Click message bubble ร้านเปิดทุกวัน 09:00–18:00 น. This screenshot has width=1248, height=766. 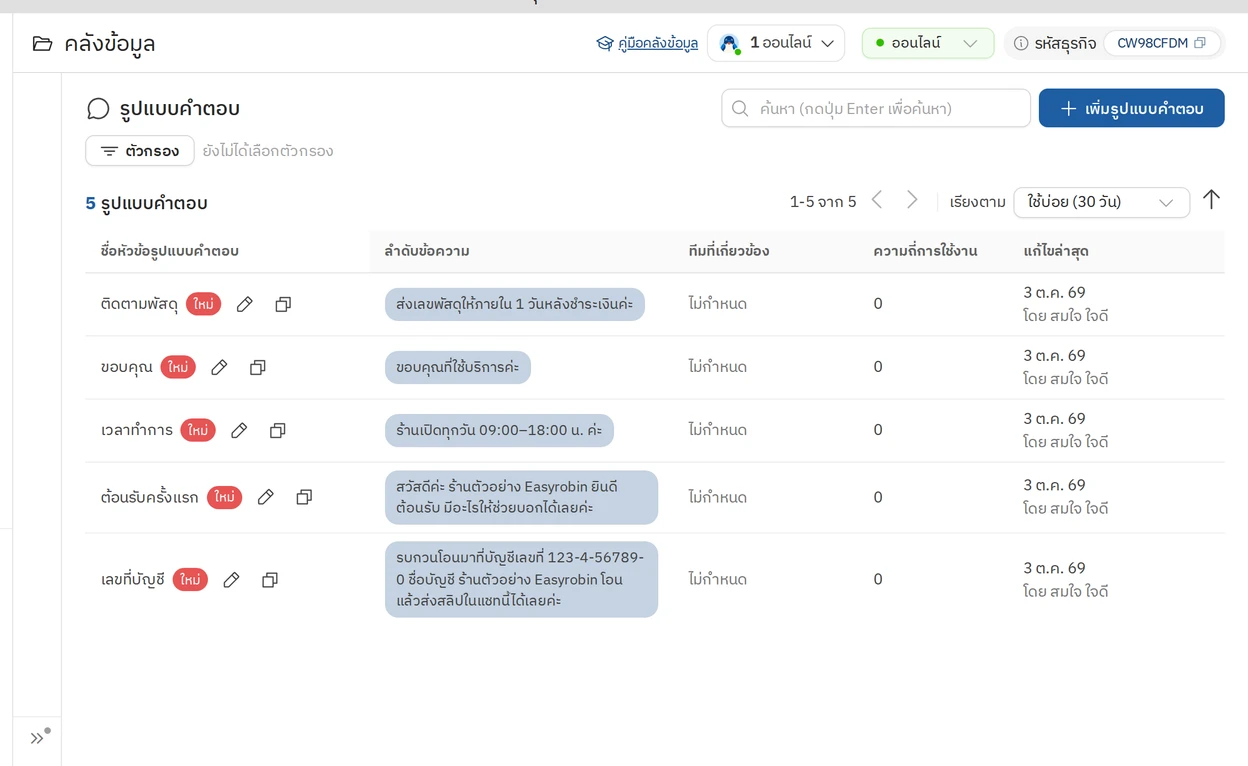pos(499,430)
